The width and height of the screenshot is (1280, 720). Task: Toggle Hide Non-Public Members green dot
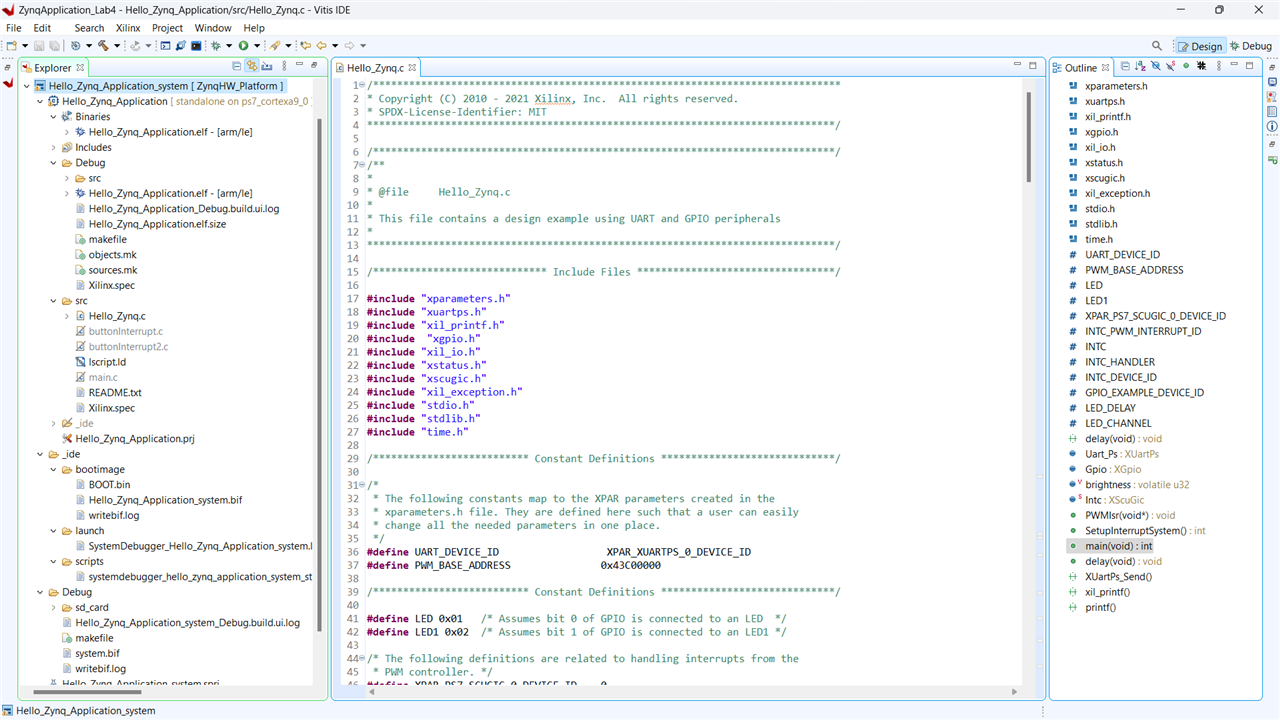pos(1186,66)
